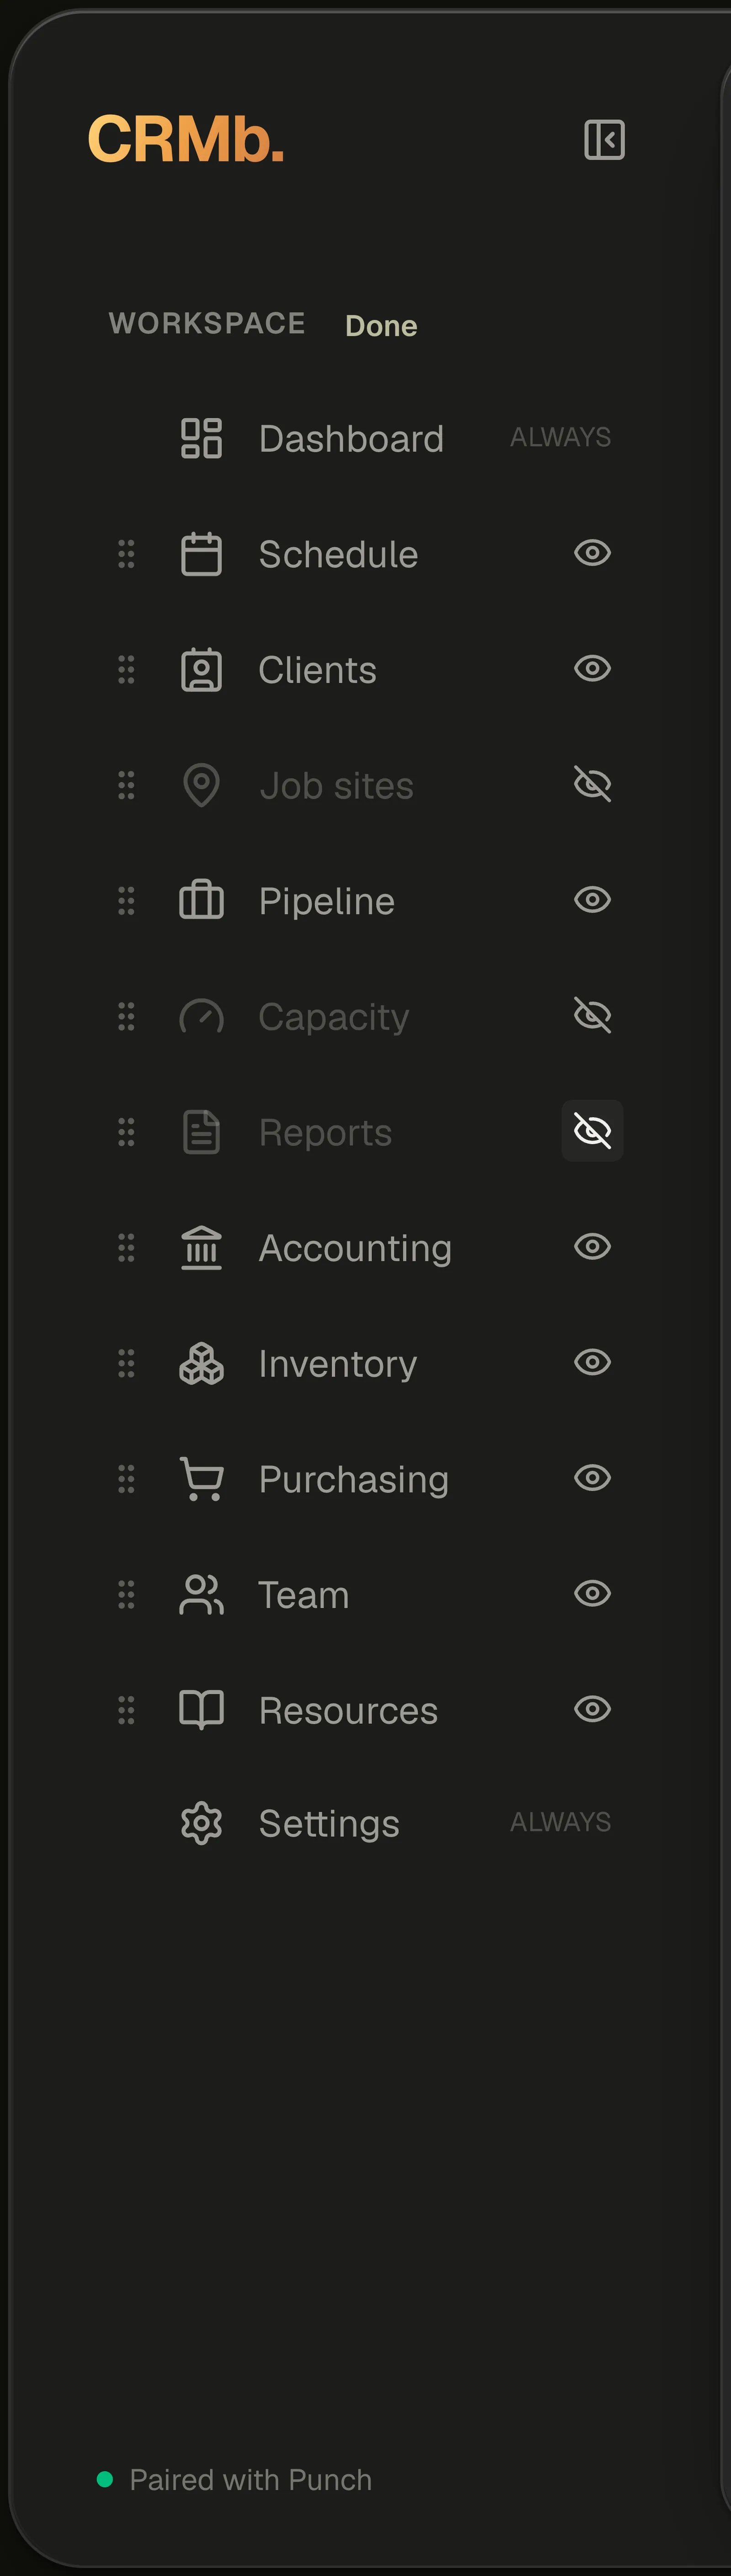
Task: Click the Pipeline briefcase icon
Action: (201, 900)
